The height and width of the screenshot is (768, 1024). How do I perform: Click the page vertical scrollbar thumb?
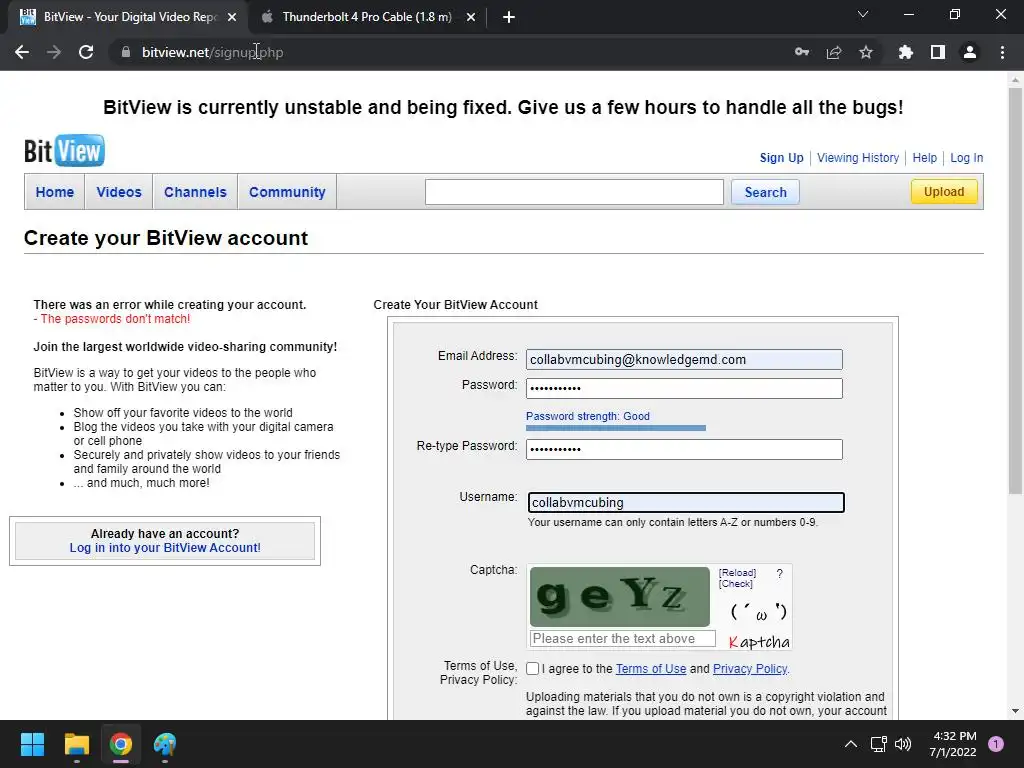click(1015, 291)
